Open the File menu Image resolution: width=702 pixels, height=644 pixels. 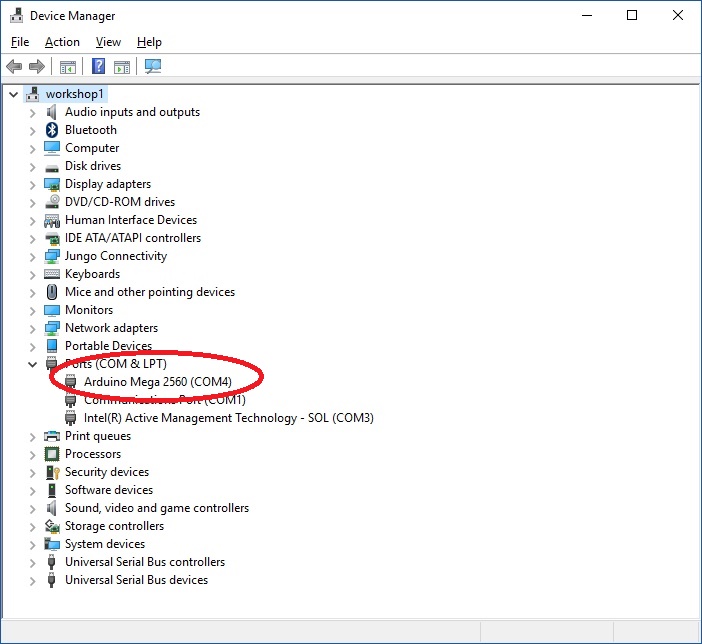[x=20, y=42]
